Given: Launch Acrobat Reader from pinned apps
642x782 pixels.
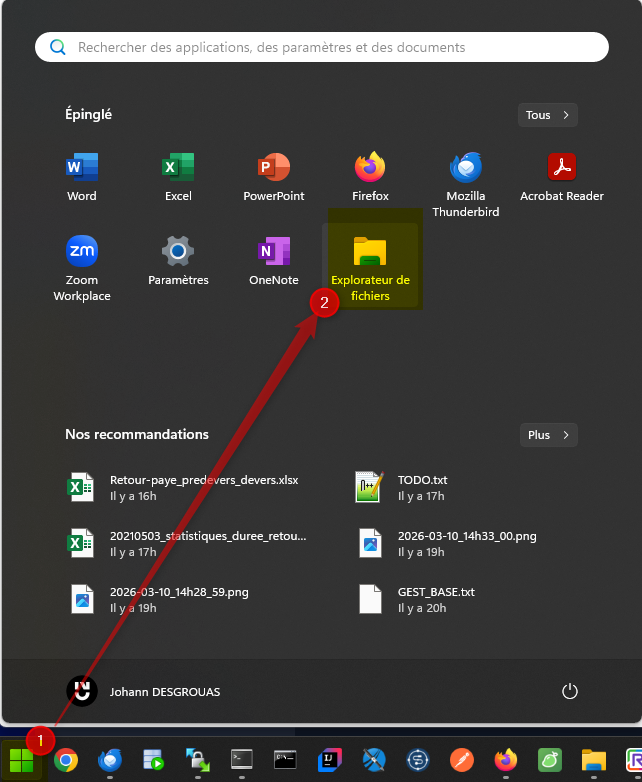Looking at the screenshot, I should pos(561,176).
